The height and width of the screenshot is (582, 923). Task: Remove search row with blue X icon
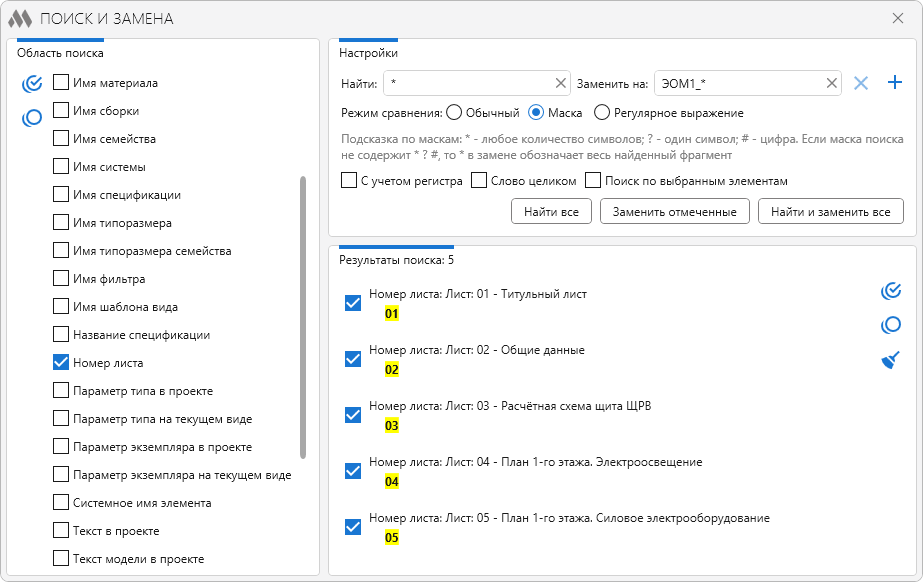(x=861, y=83)
